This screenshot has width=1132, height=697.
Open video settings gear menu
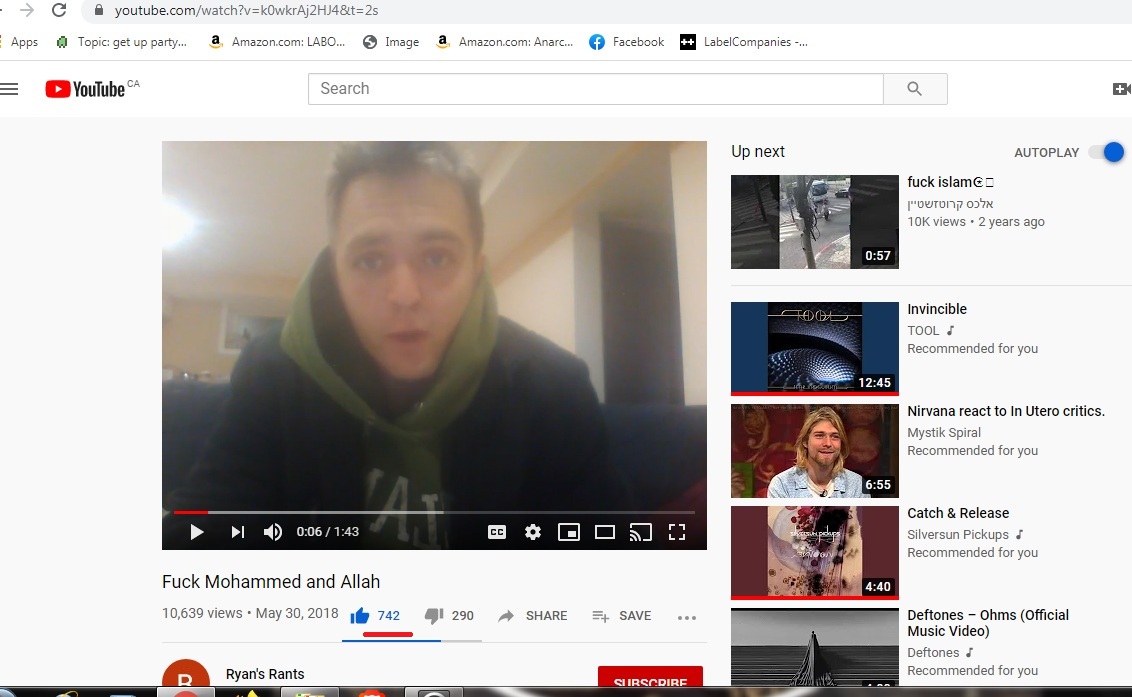pyautogui.click(x=533, y=532)
